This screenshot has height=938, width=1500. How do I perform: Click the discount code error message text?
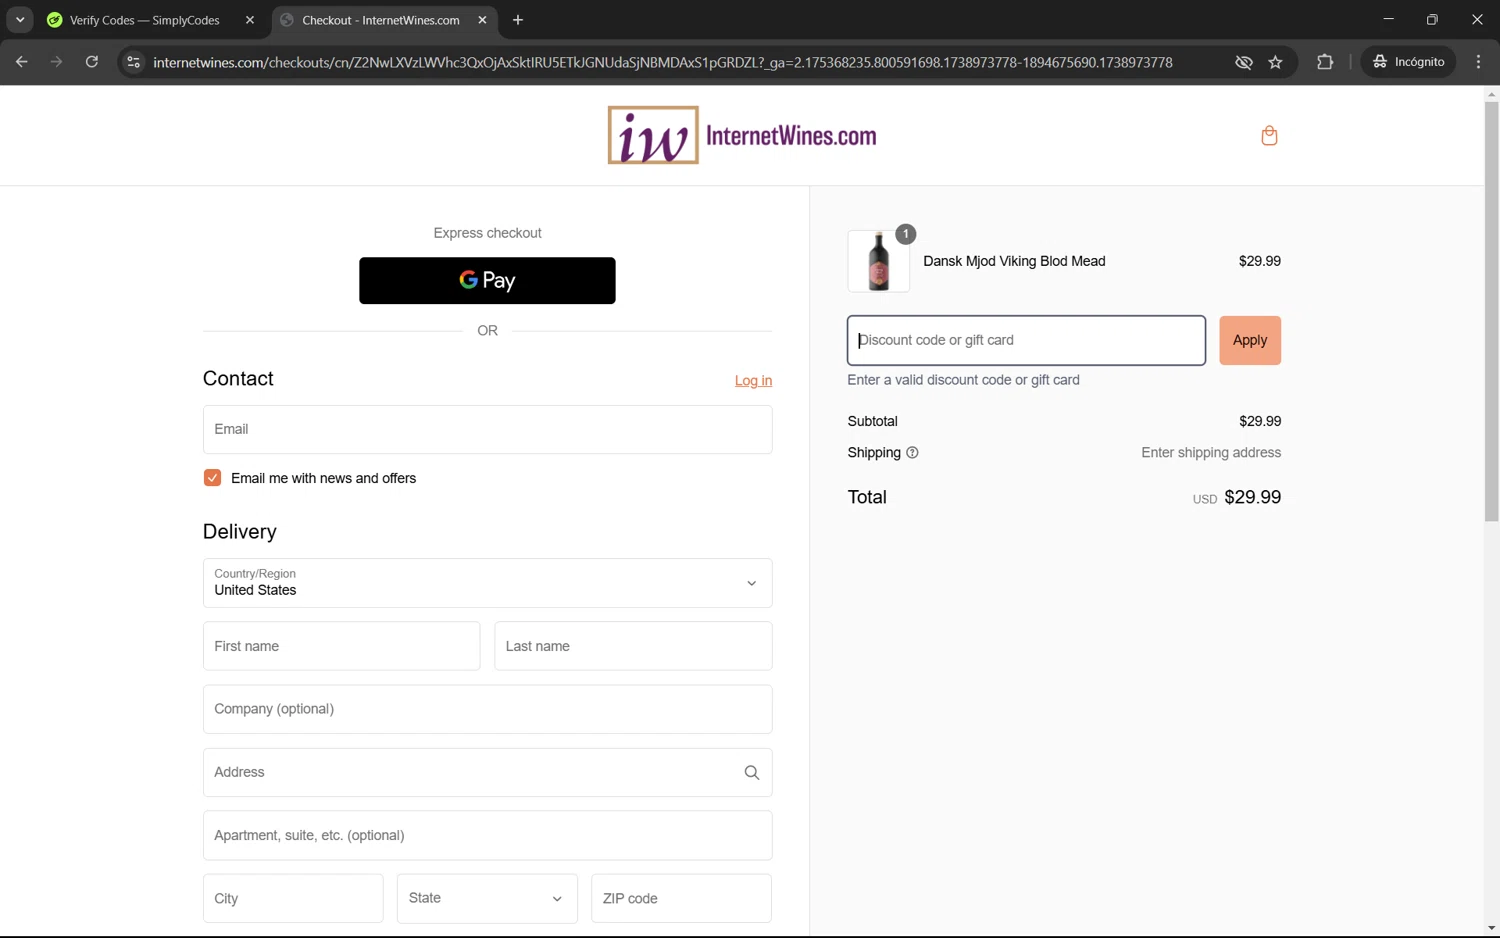[x=963, y=380]
